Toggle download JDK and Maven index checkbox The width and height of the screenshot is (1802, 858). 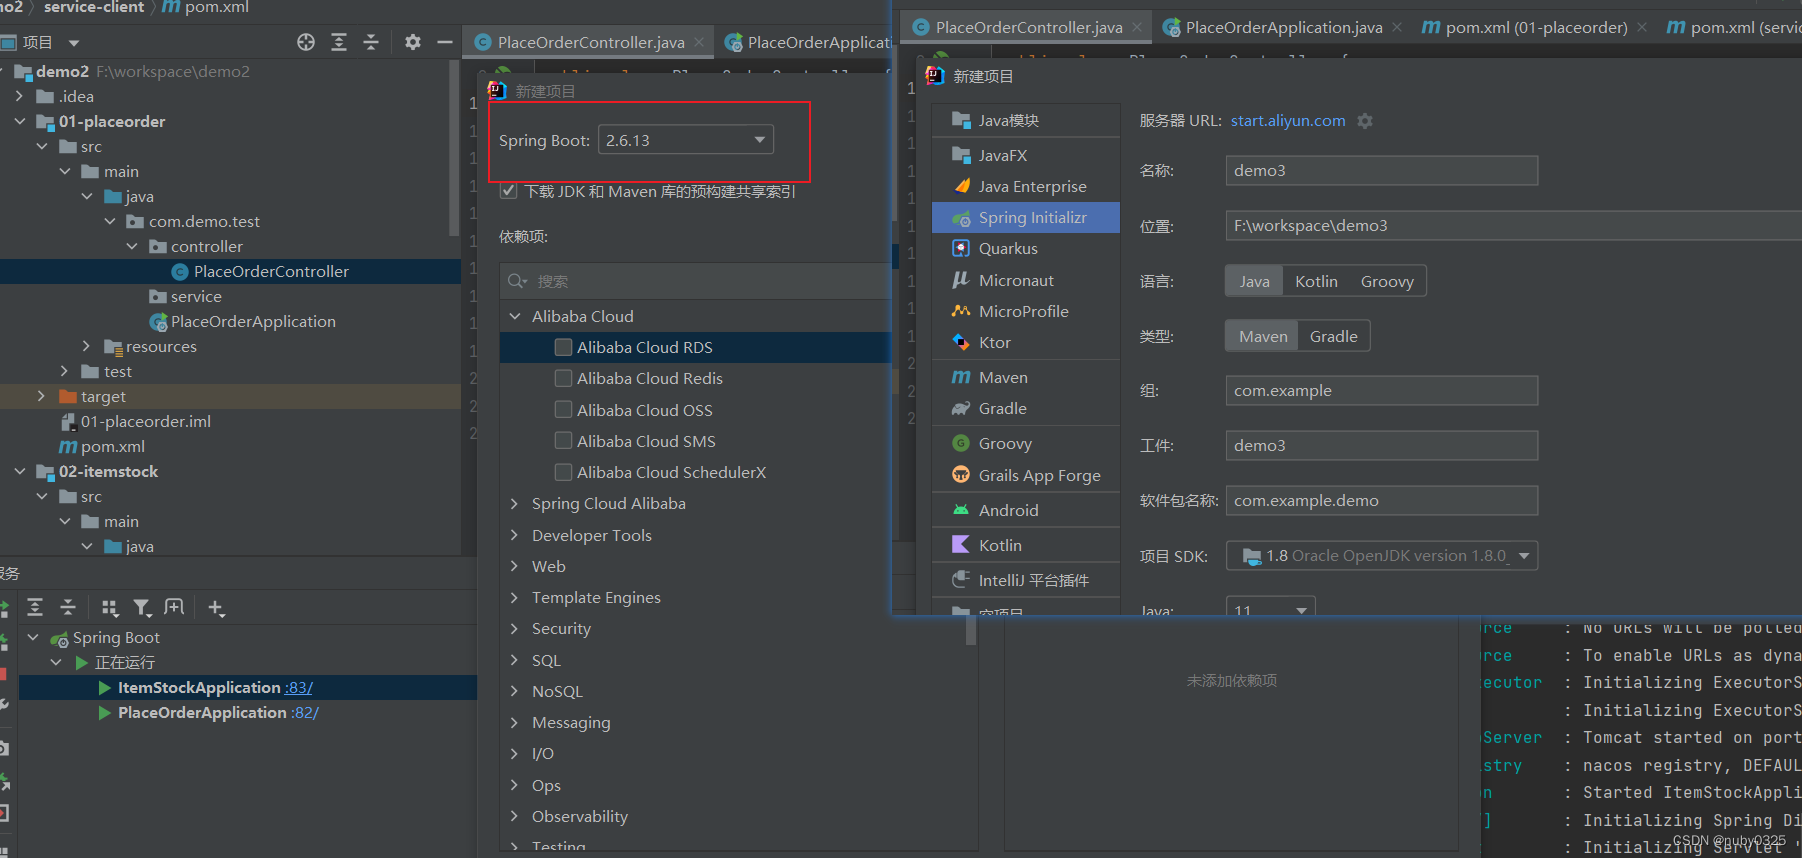point(508,191)
